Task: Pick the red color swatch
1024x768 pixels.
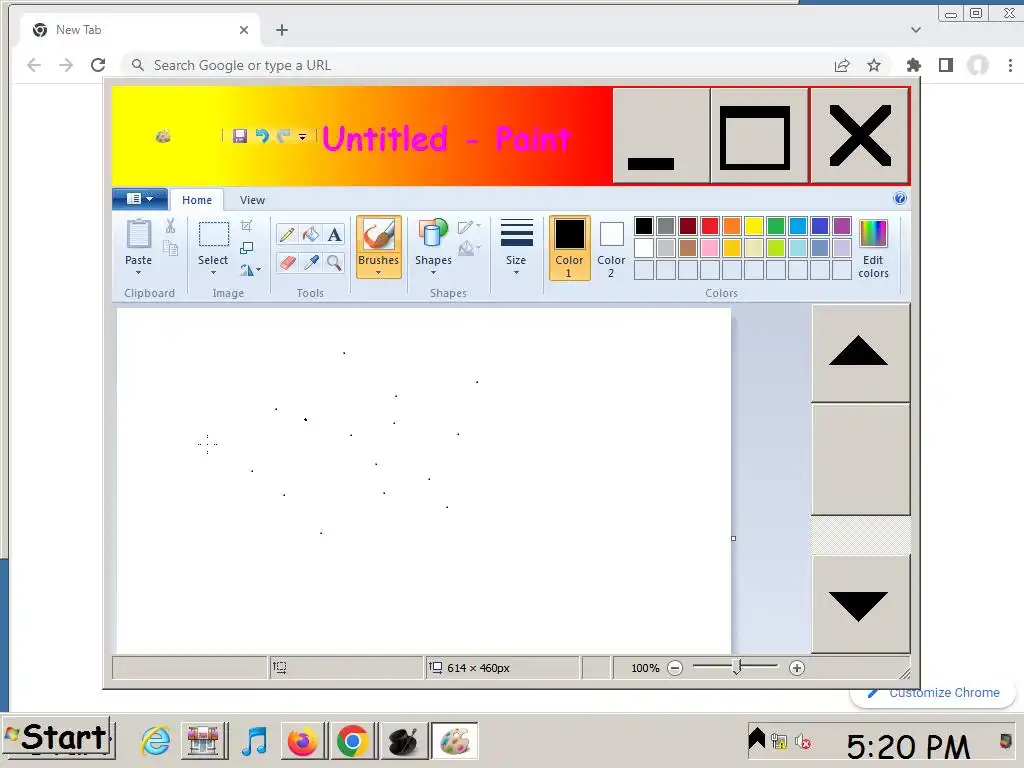Action: pyautogui.click(x=710, y=226)
